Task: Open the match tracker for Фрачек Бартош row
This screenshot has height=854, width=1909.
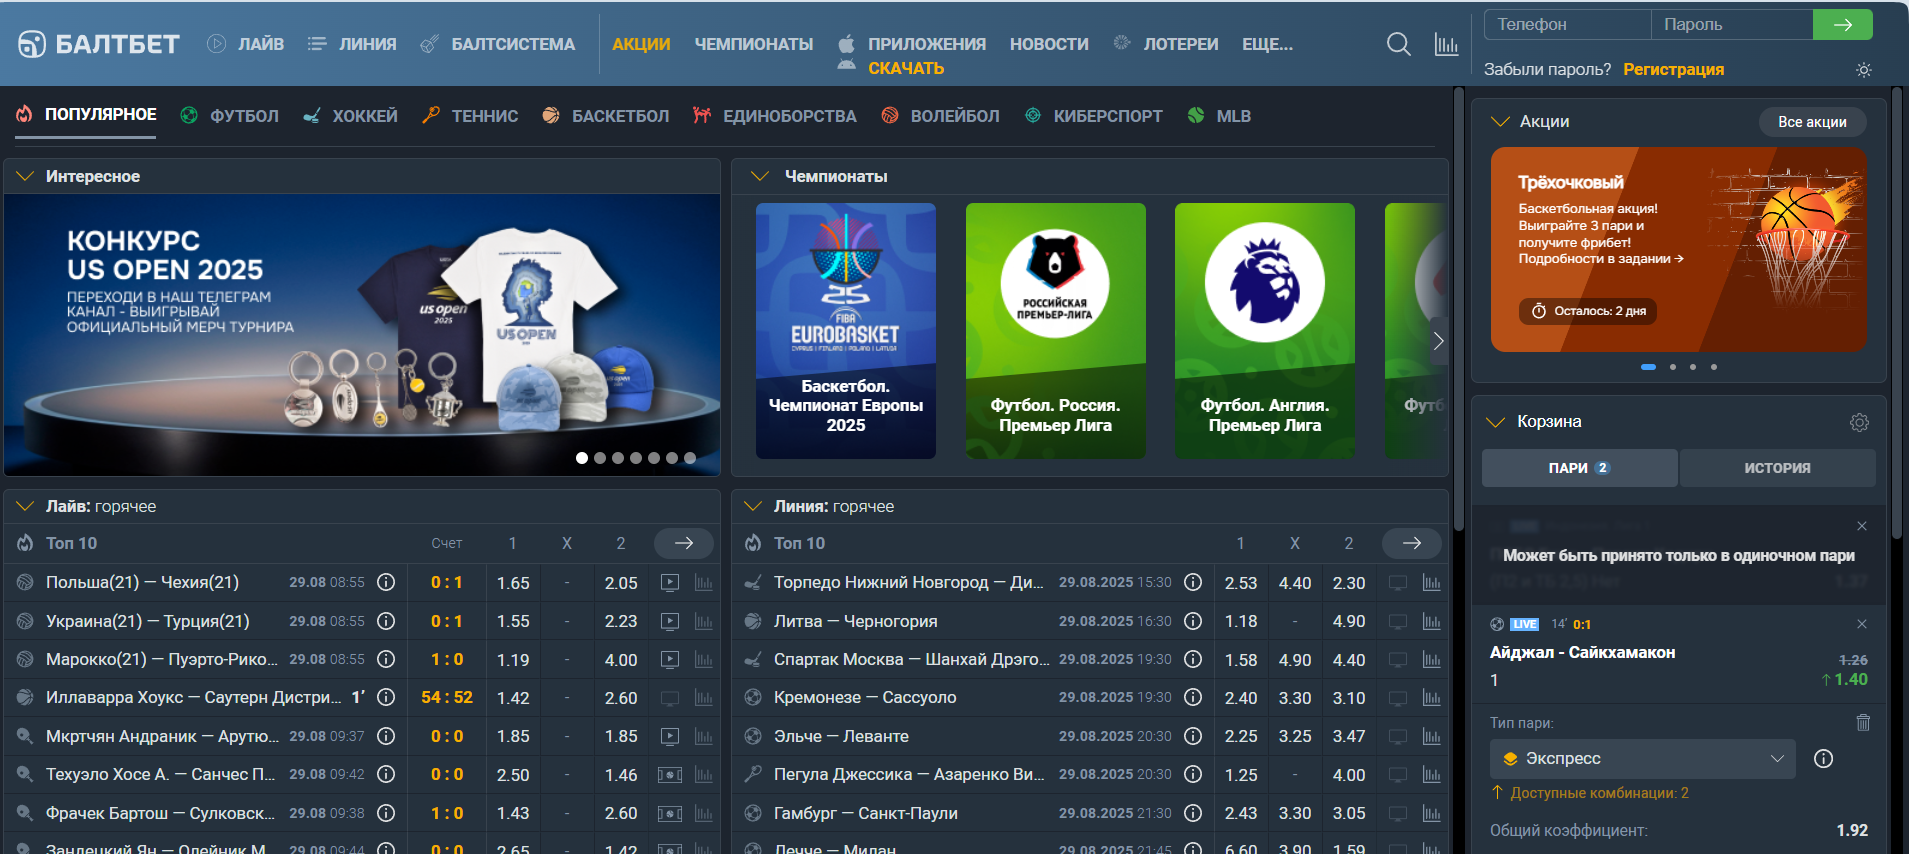Action: tap(670, 813)
